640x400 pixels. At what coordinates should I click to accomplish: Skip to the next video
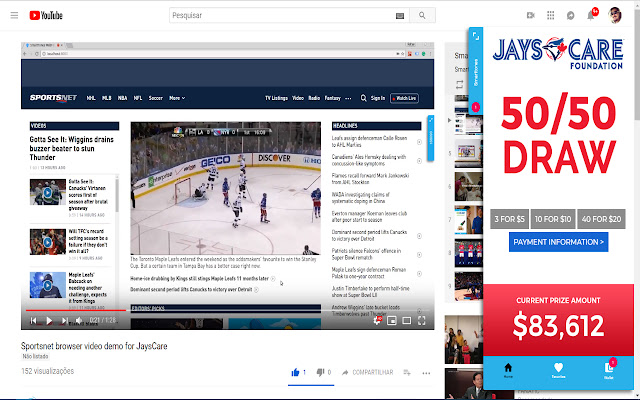(x=64, y=321)
